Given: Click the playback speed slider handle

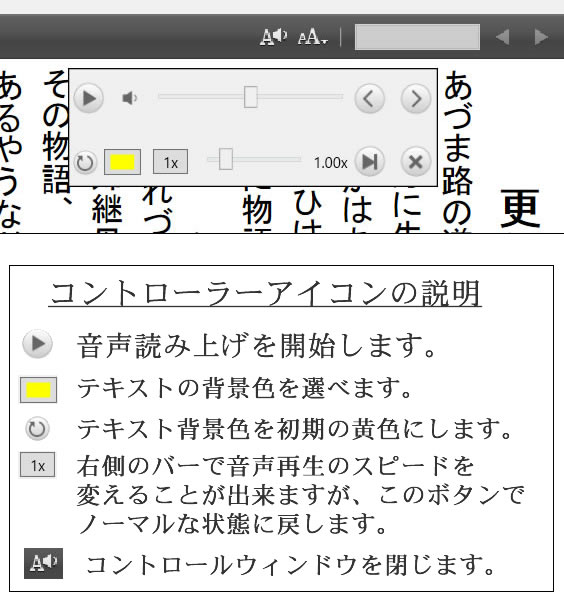Looking at the screenshot, I should click(226, 159).
